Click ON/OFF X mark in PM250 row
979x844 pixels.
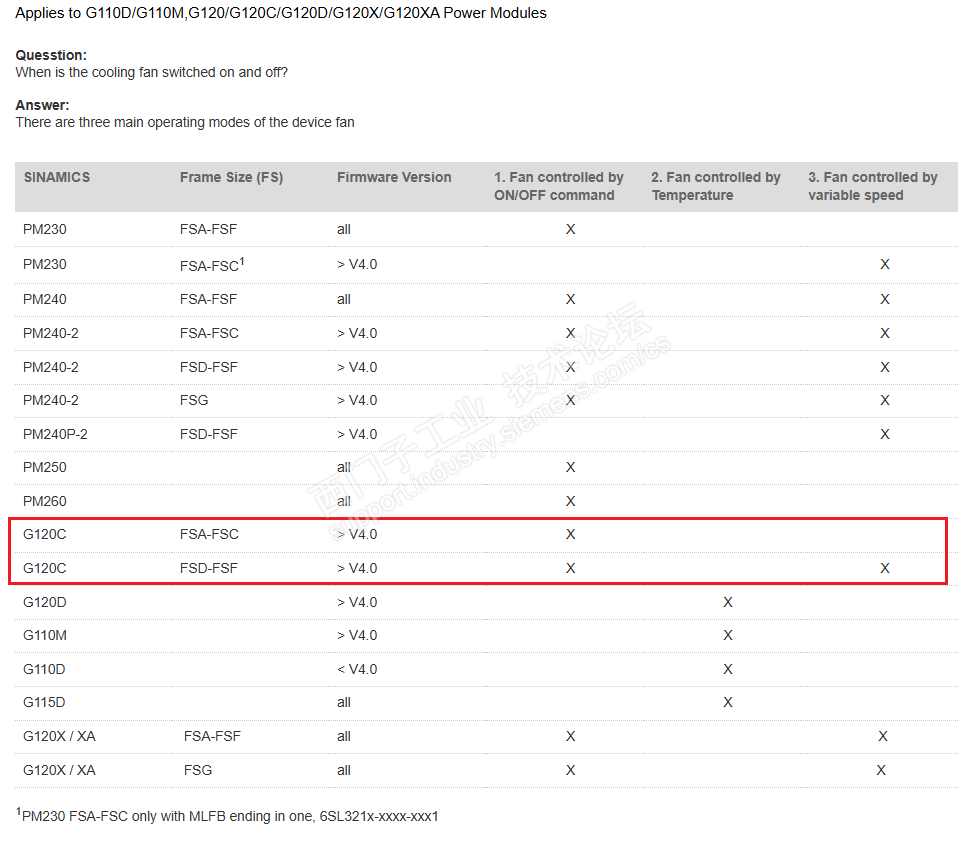tap(571, 468)
